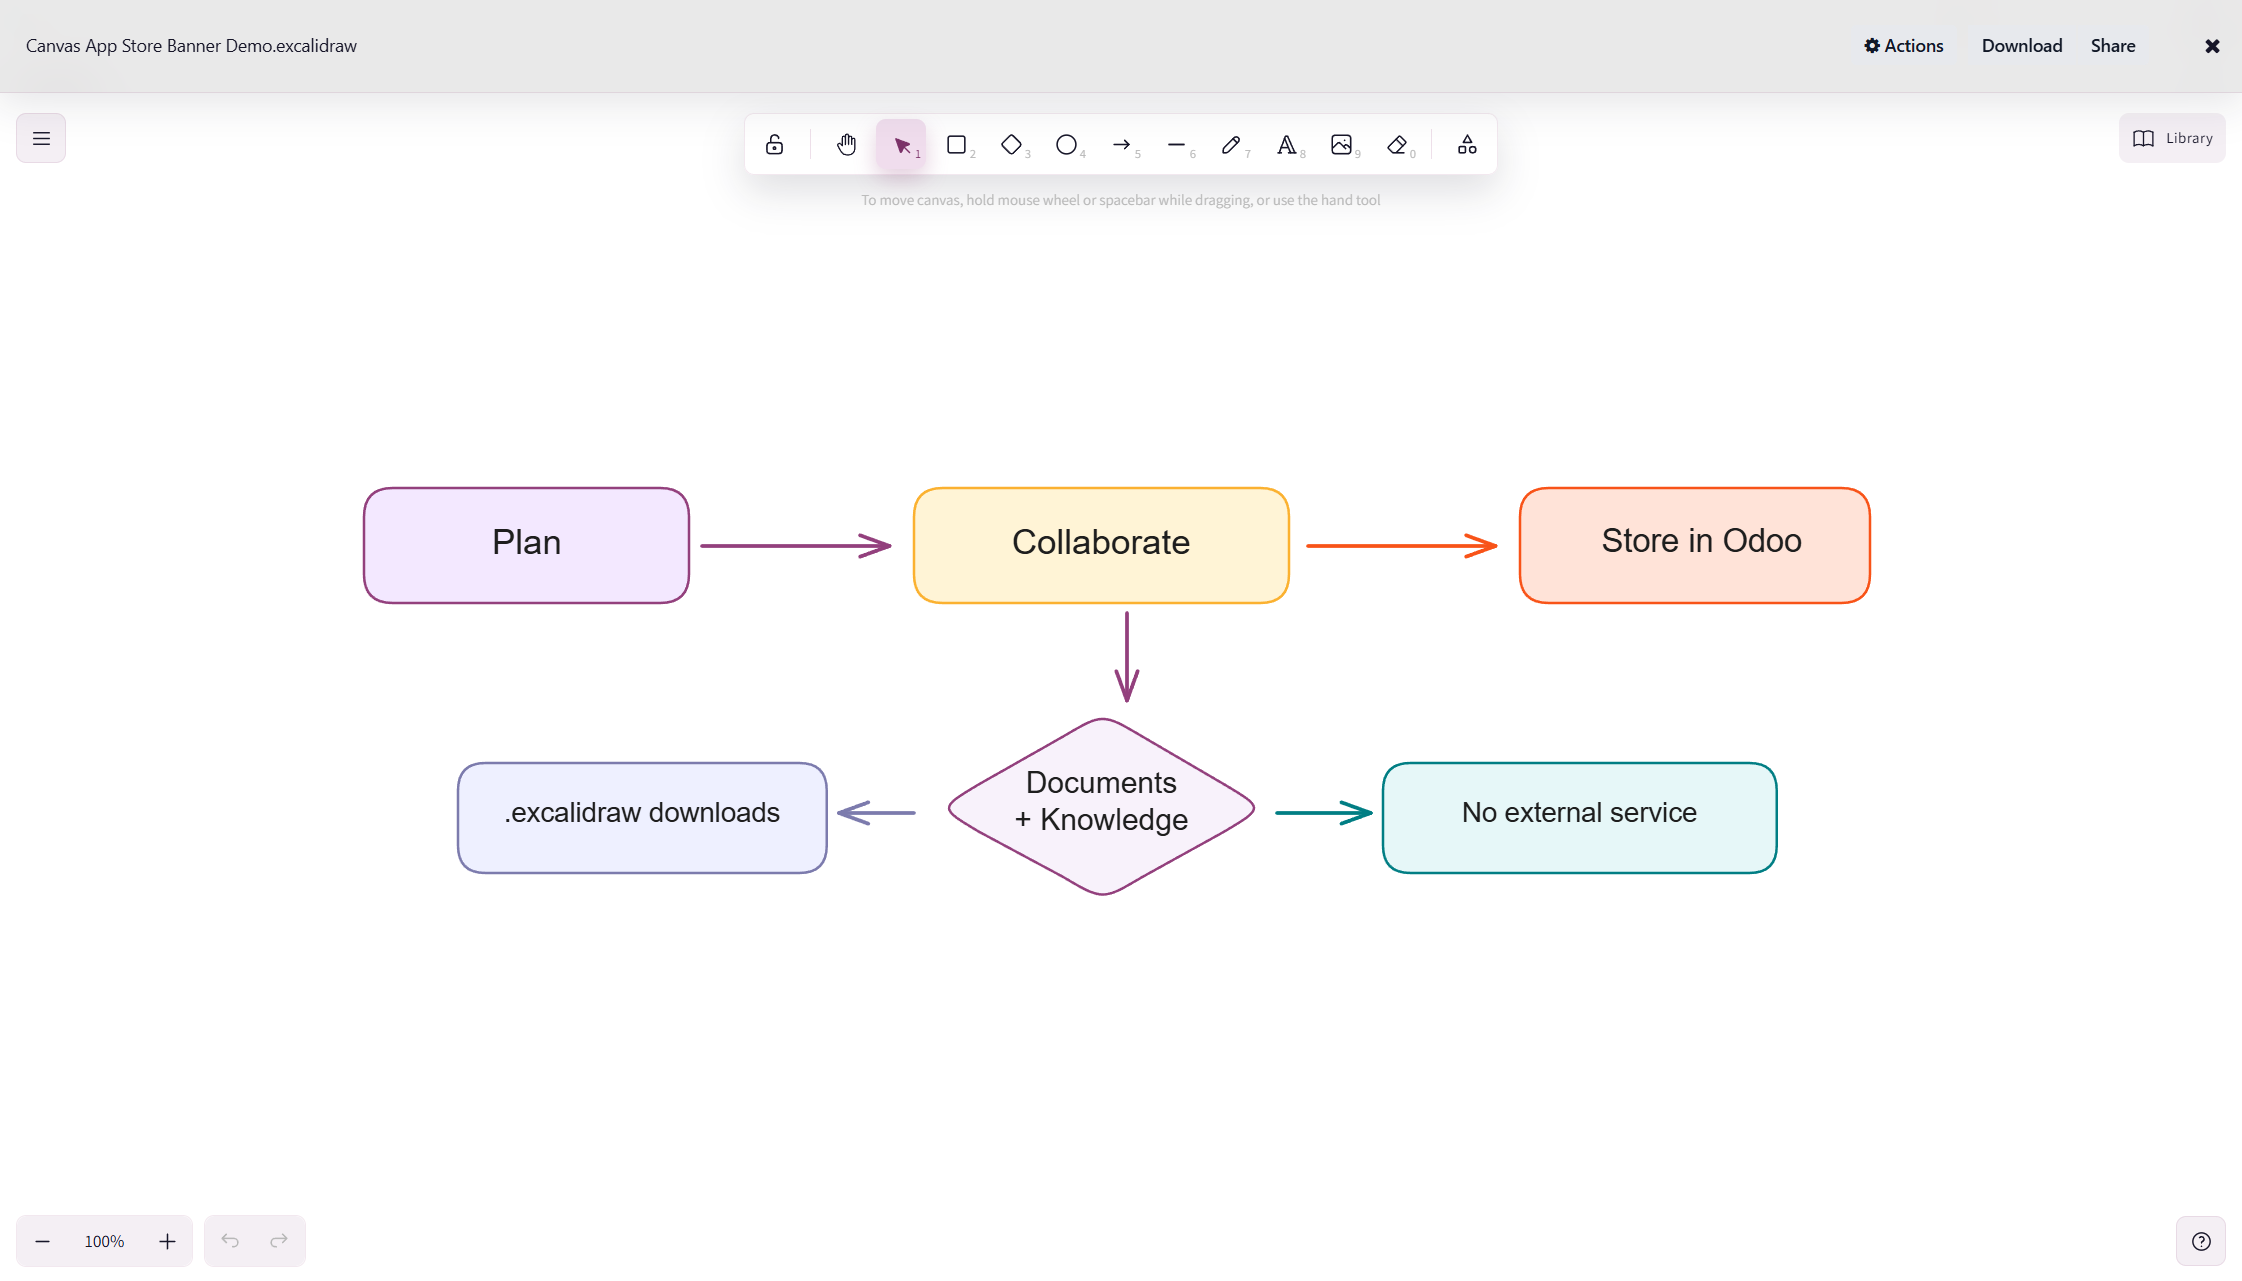2242x1281 pixels.
Task: Select the Hand panning tool
Action: (846, 145)
